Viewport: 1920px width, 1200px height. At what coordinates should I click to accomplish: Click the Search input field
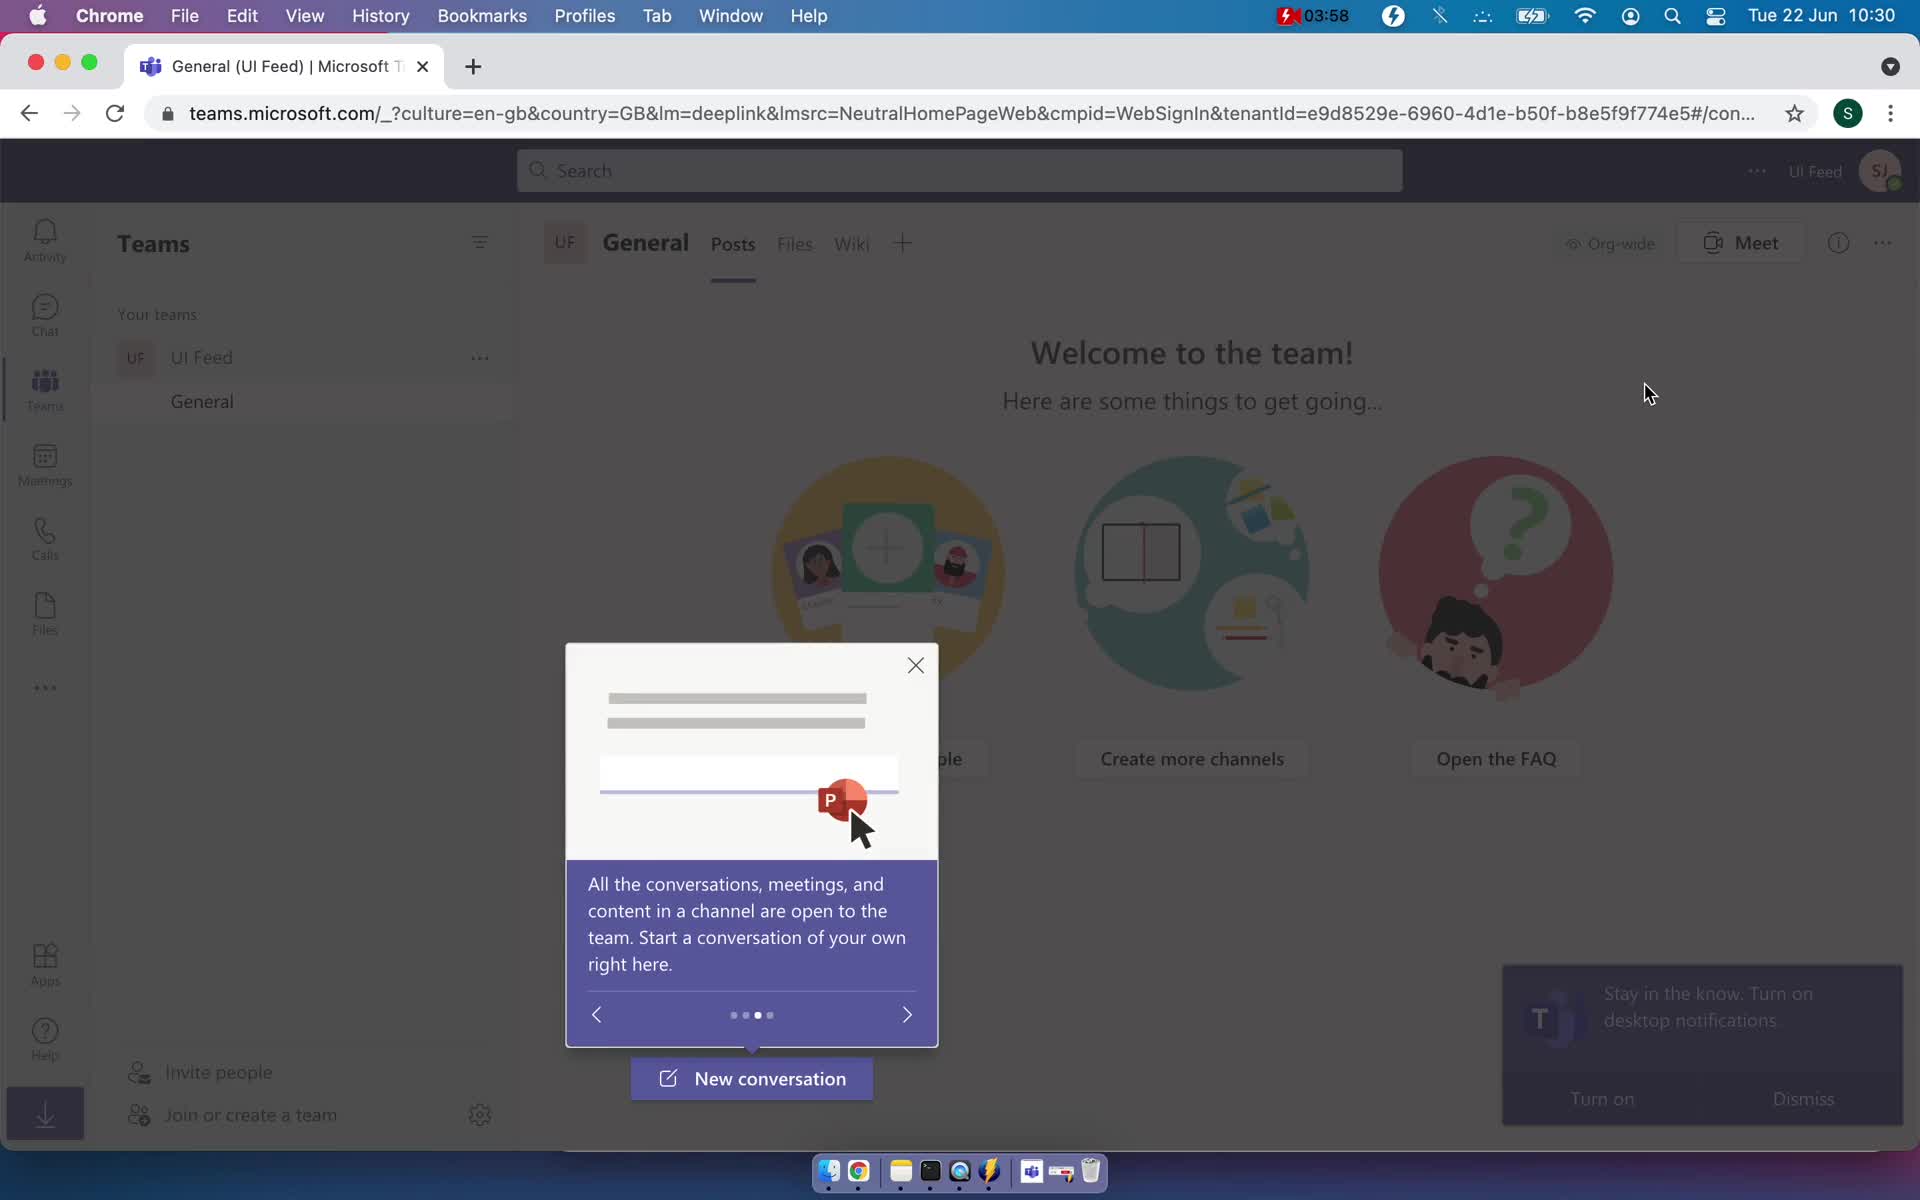pyautogui.click(x=958, y=170)
